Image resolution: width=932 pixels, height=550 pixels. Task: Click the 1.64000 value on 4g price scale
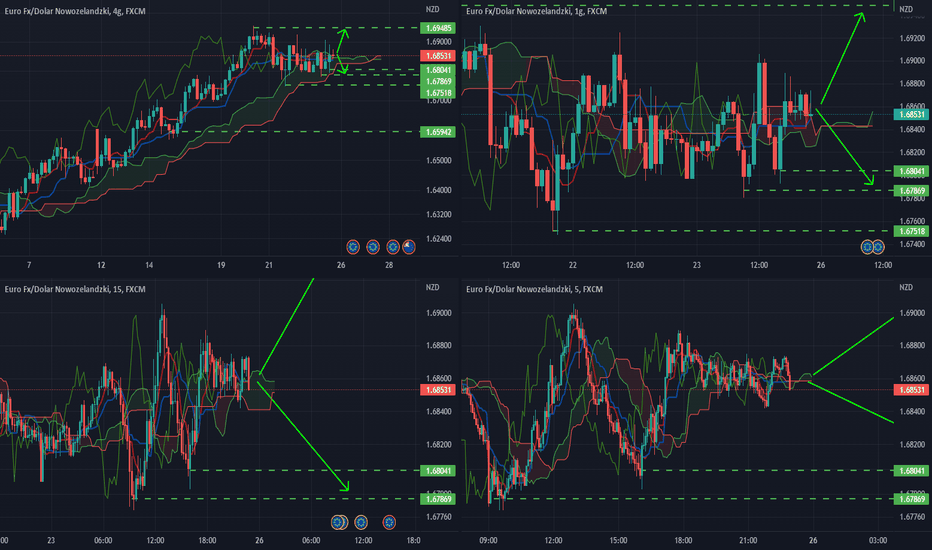click(439, 190)
